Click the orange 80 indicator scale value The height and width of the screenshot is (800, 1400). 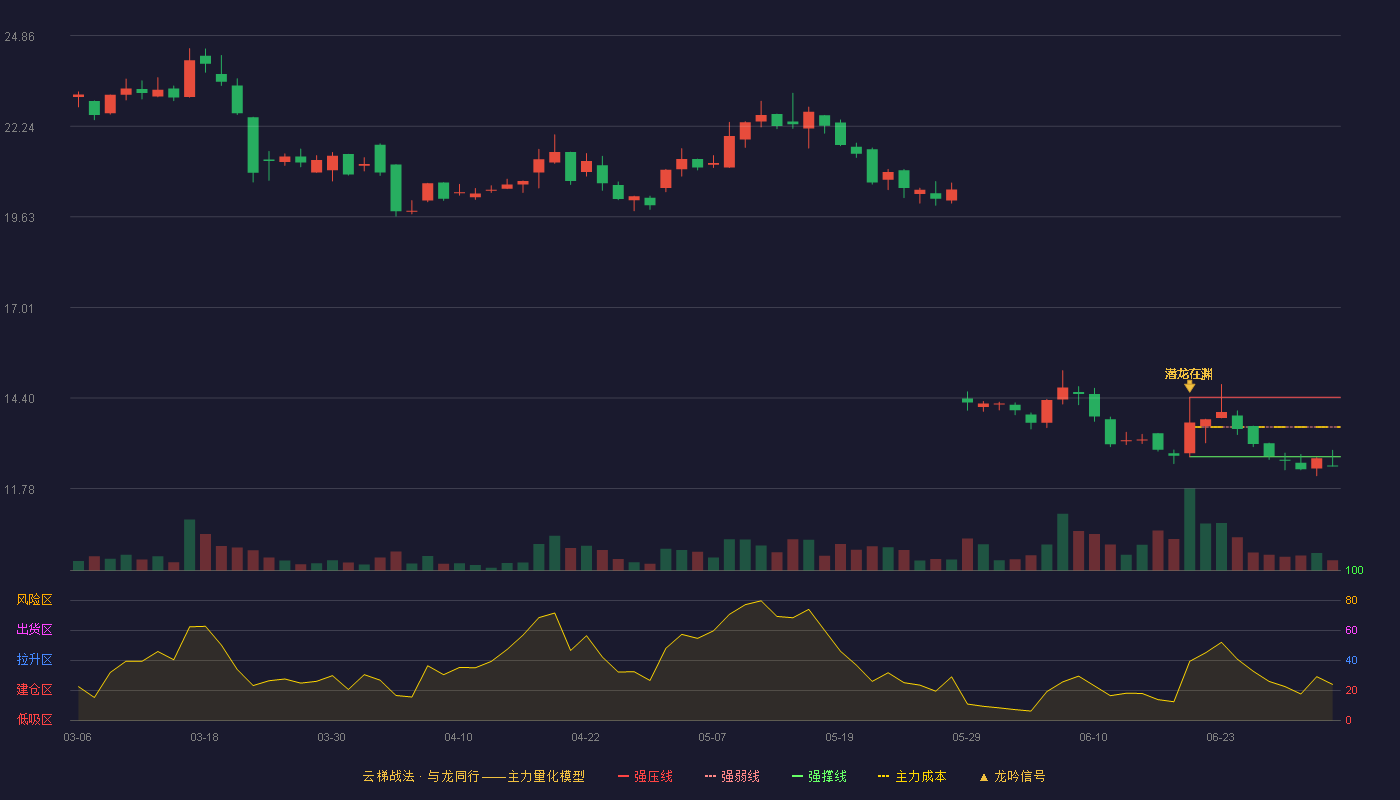1351,600
